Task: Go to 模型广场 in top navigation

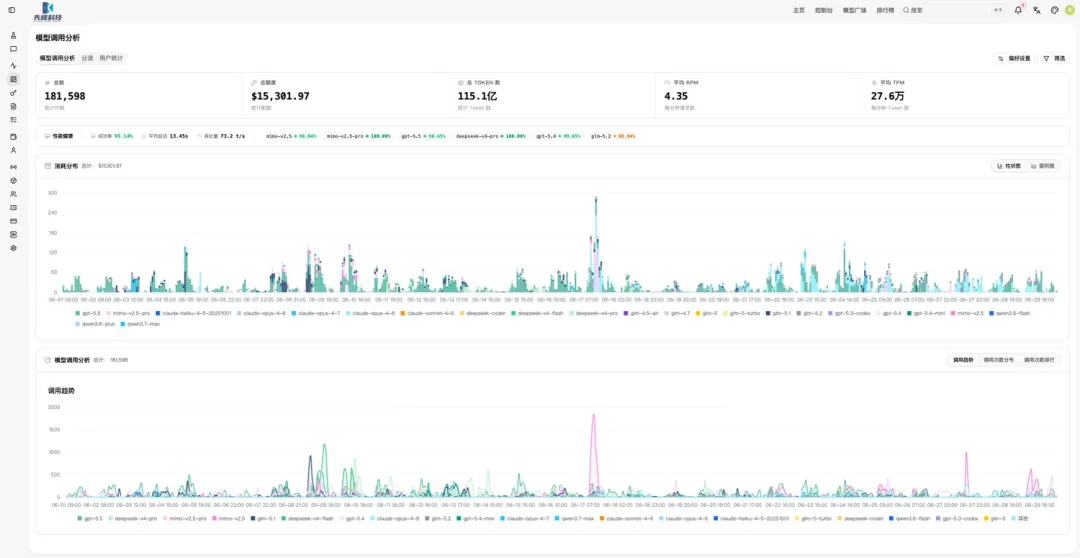Action: pos(855,10)
